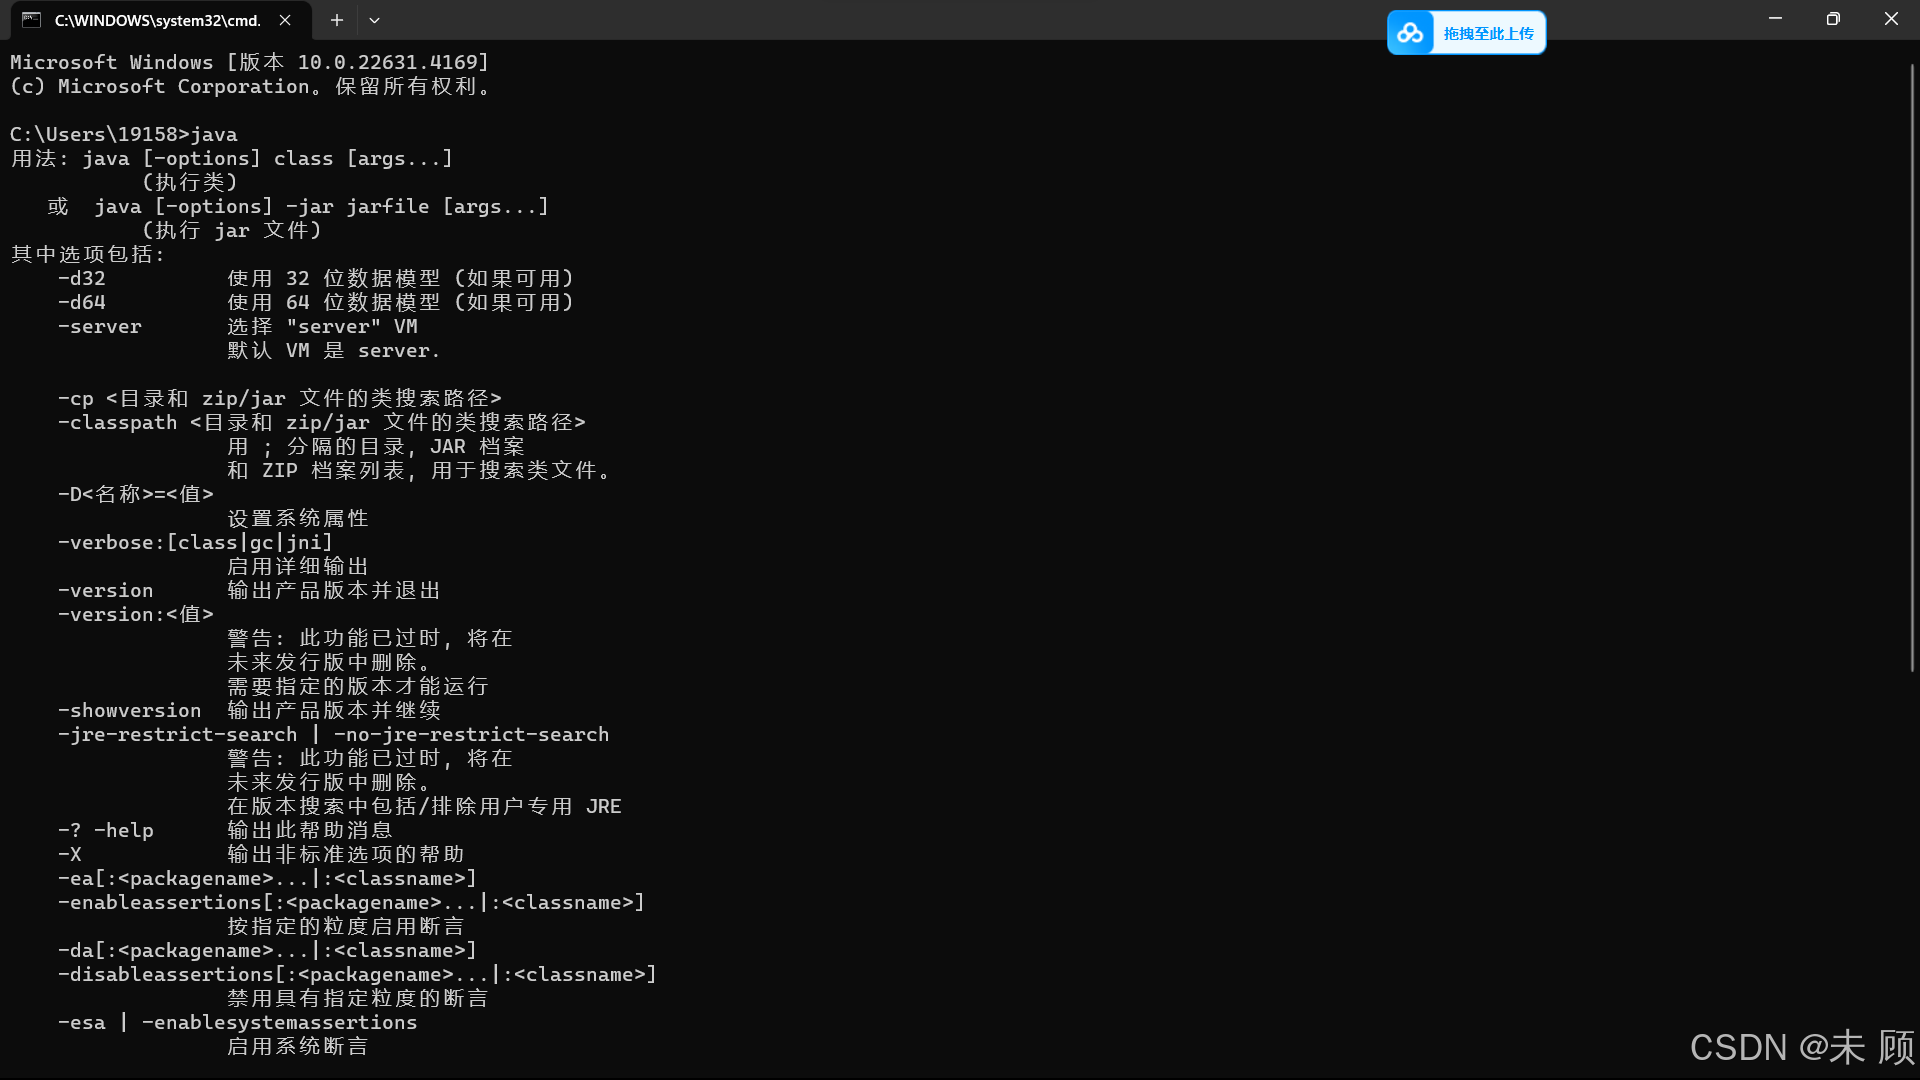This screenshot has height=1080, width=1920.
Task: Minimize the terminal window
Action: tap(1775, 18)
